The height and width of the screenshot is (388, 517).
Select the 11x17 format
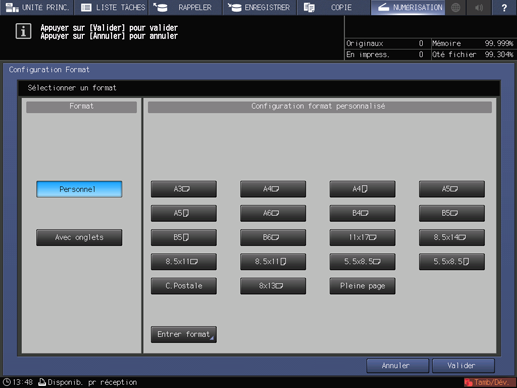[x=362, y=237]
